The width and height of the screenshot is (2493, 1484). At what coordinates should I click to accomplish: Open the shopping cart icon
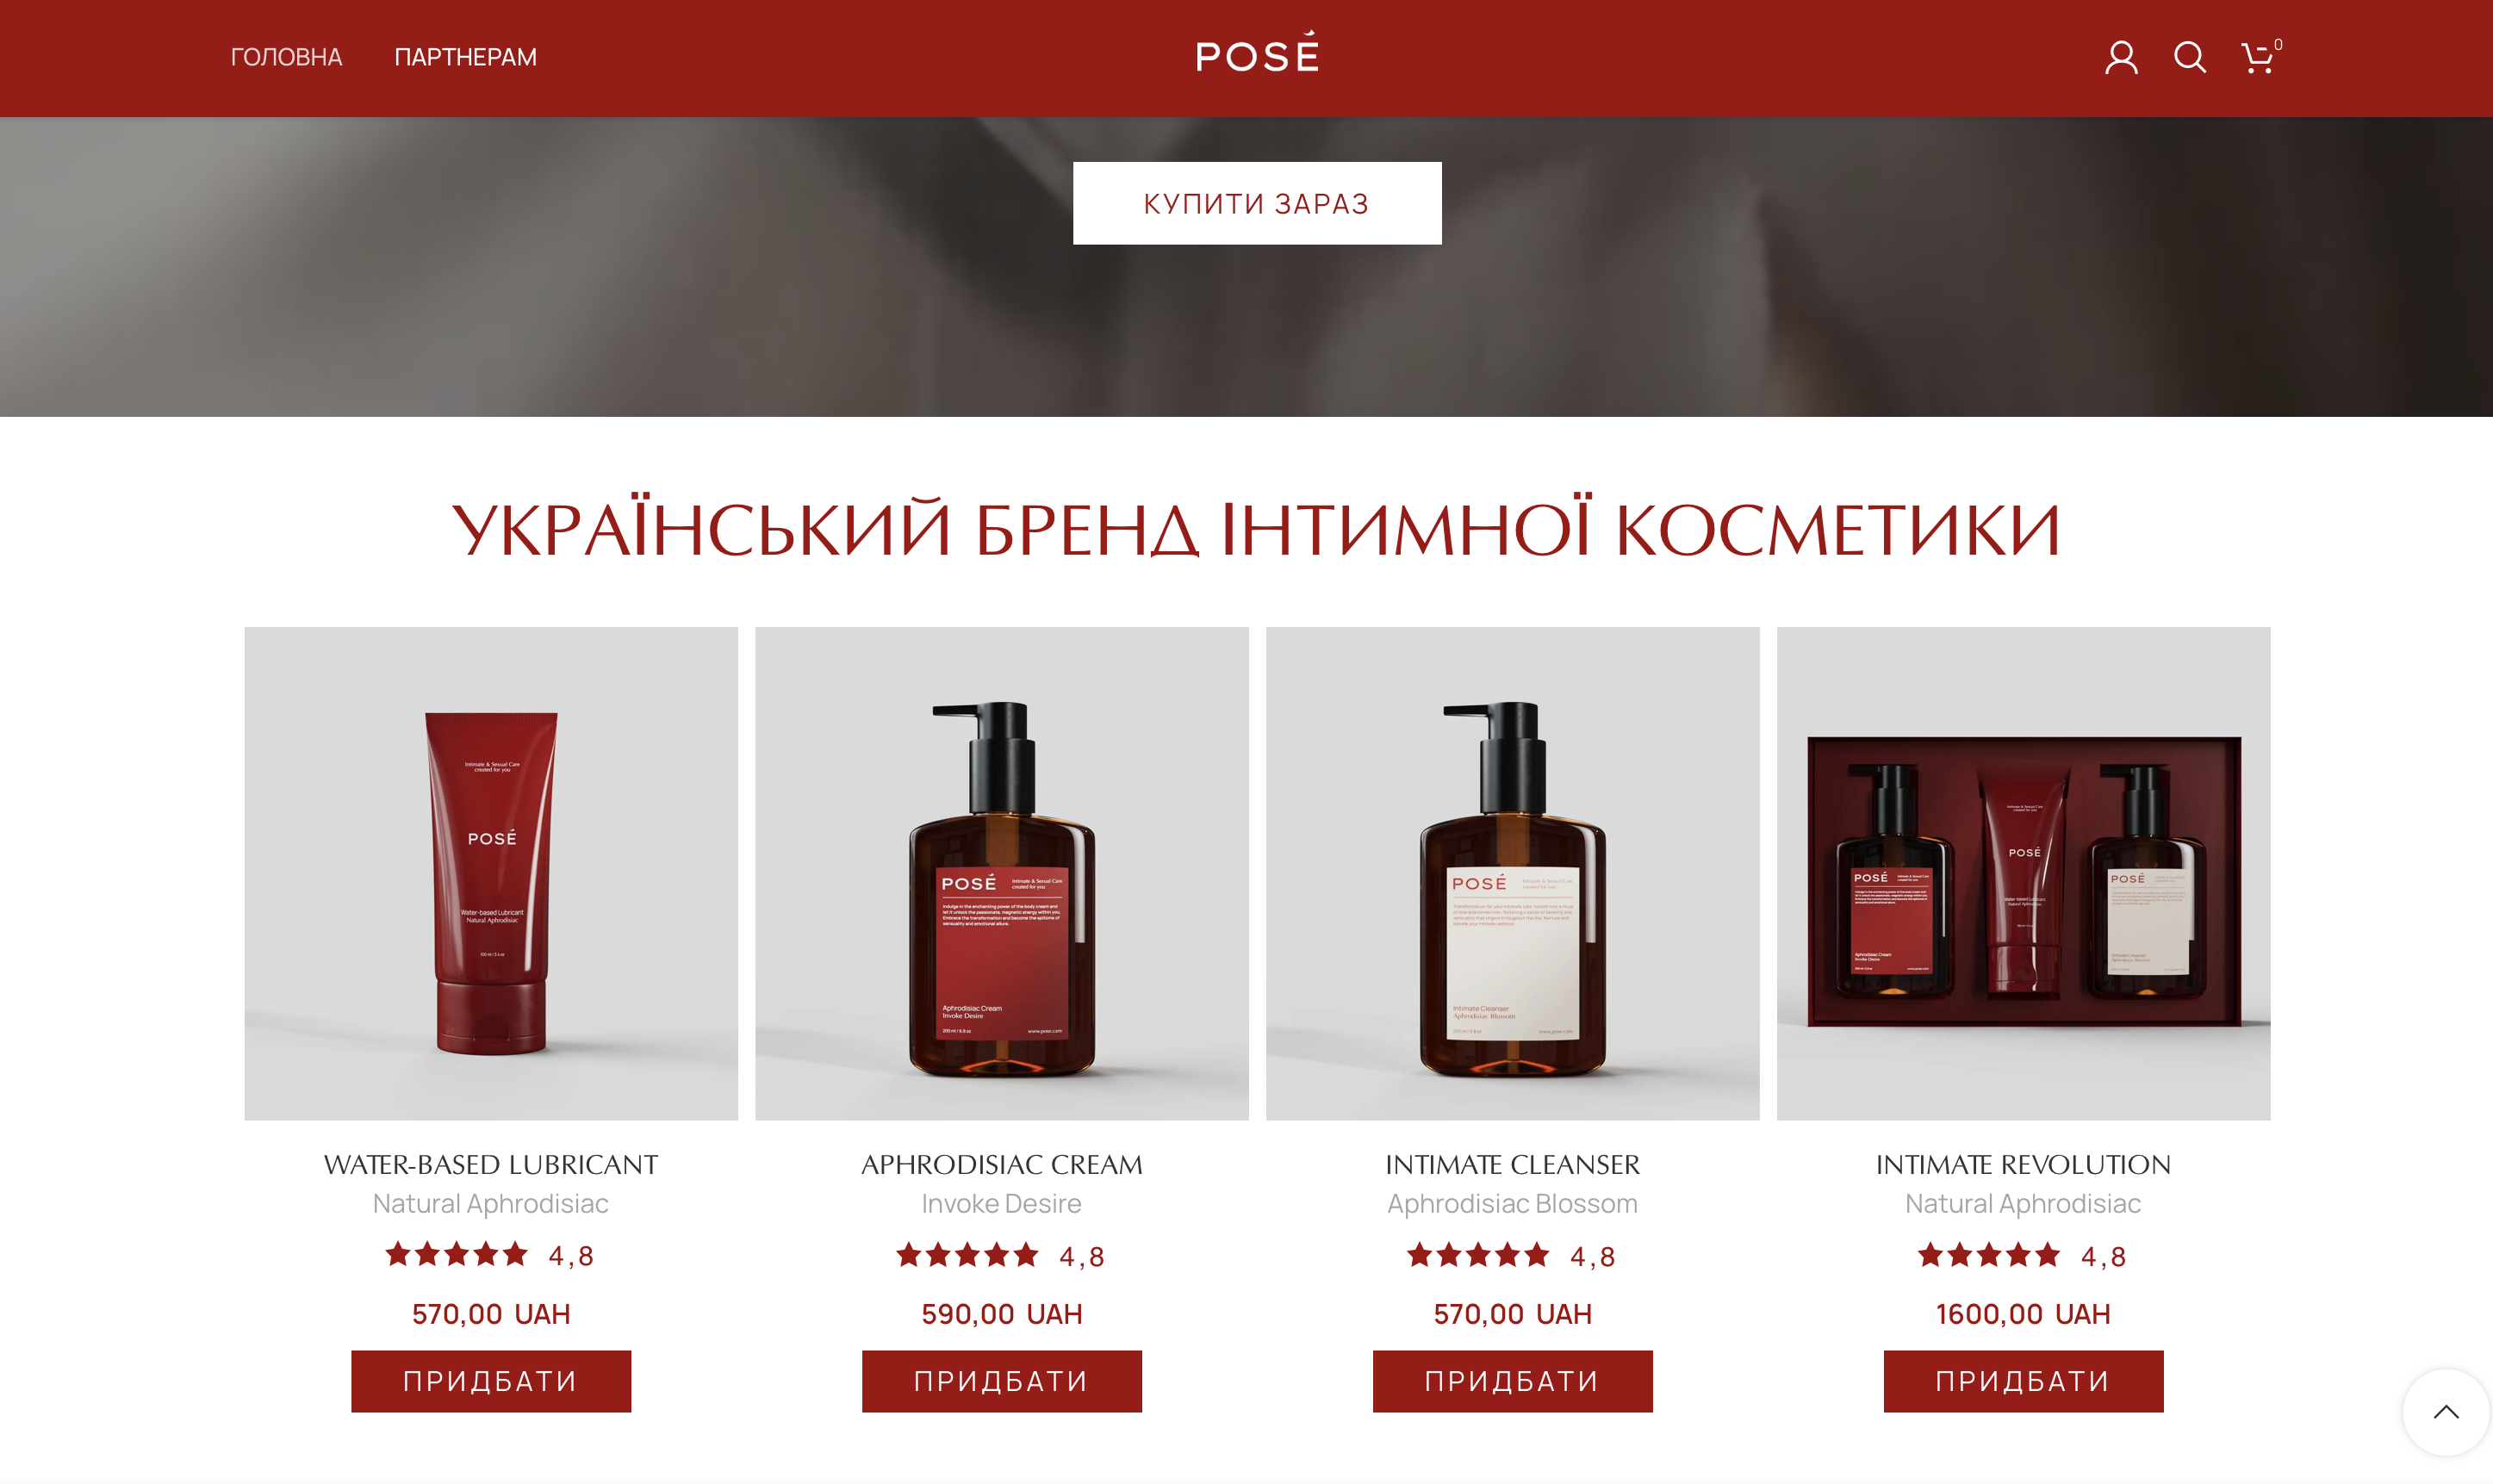point(2260,57)
